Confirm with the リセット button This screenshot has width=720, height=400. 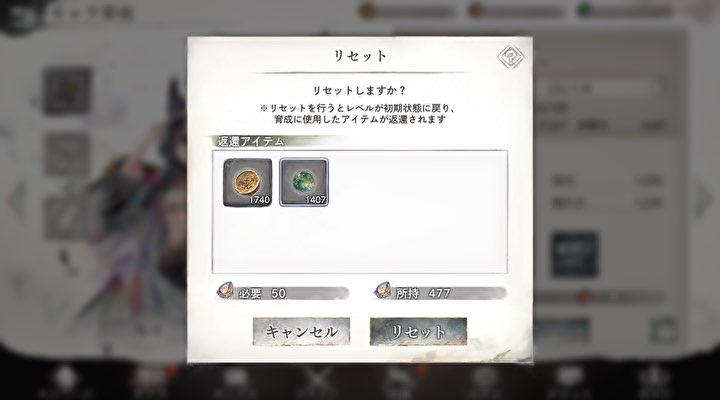418,331
